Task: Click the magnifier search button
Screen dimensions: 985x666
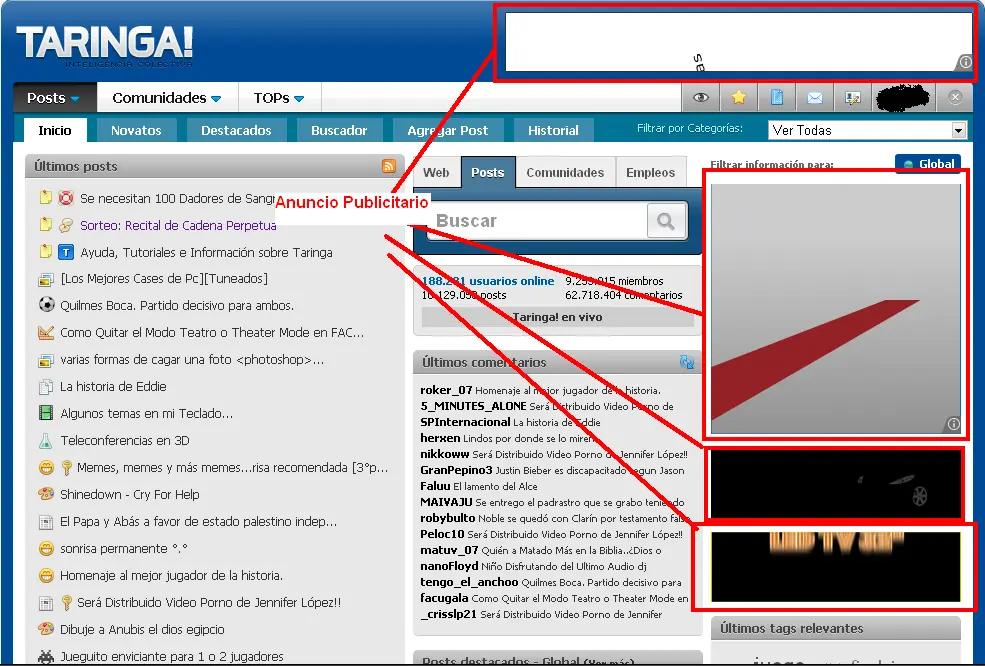Action: [x=666, y=221]
